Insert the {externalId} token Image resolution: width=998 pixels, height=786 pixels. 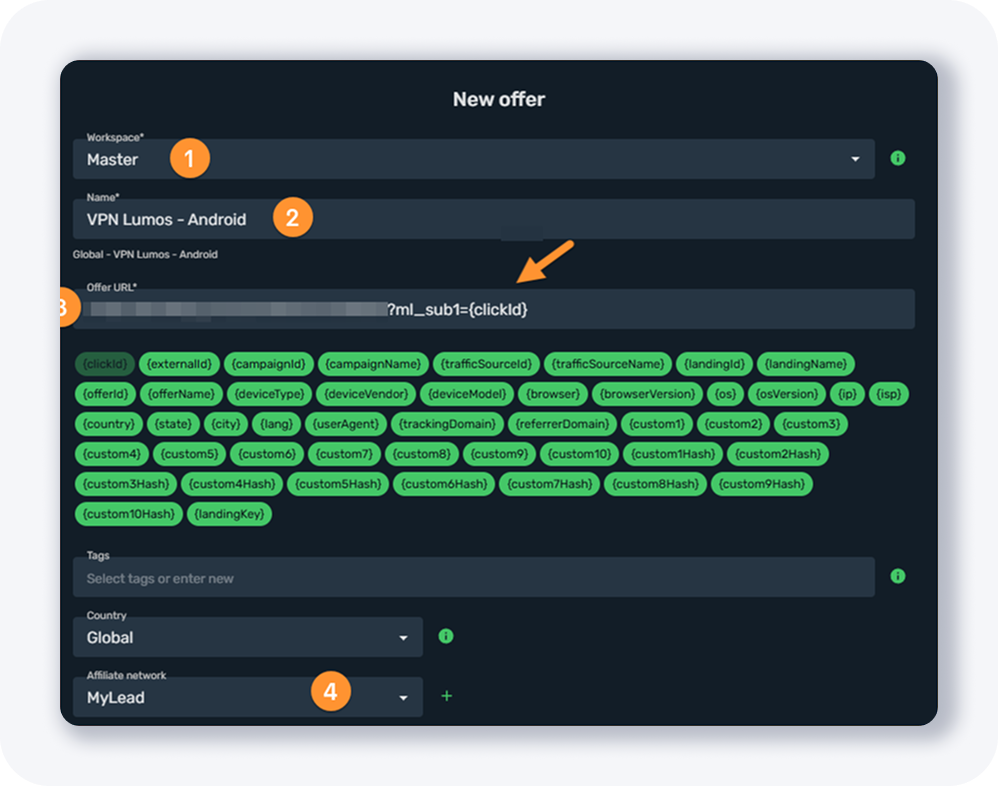point(177,364)
